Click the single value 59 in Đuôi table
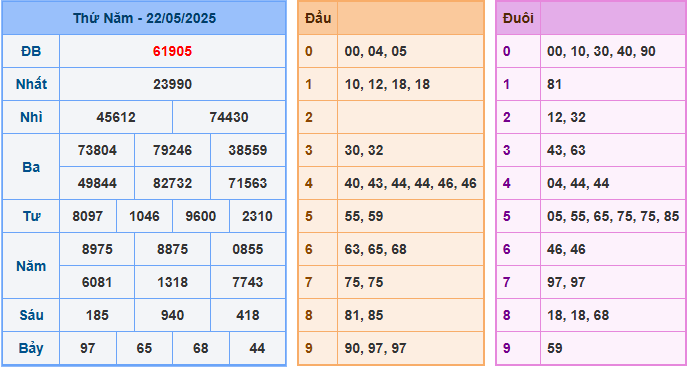Screen dimensions: 689x368 tap(555, 348)
